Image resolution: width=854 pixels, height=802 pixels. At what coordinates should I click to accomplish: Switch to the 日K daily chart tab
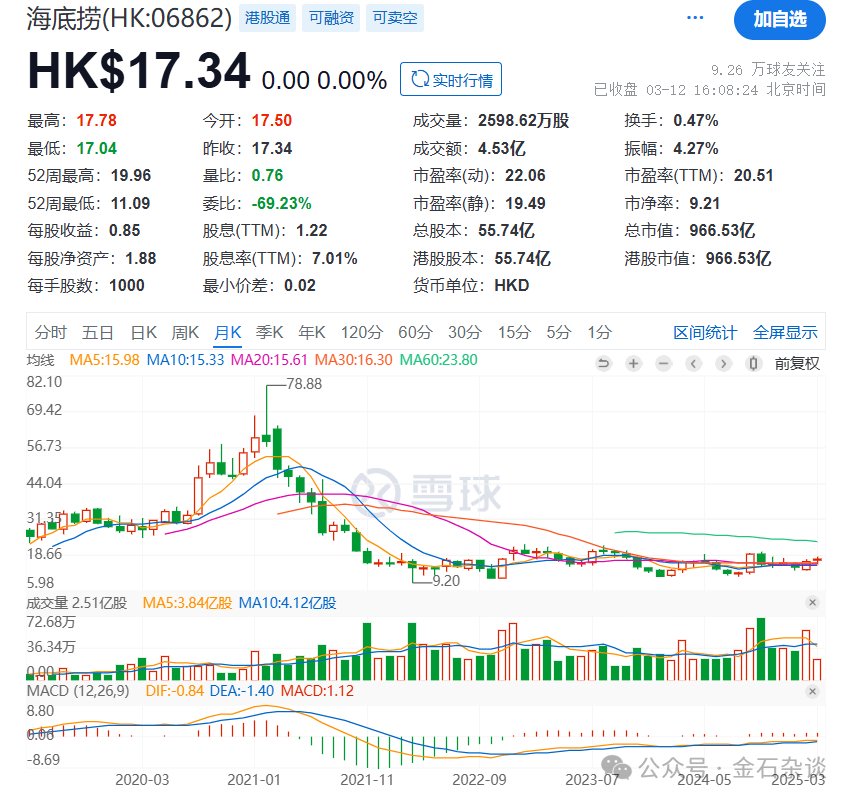[x=143, y=332]
